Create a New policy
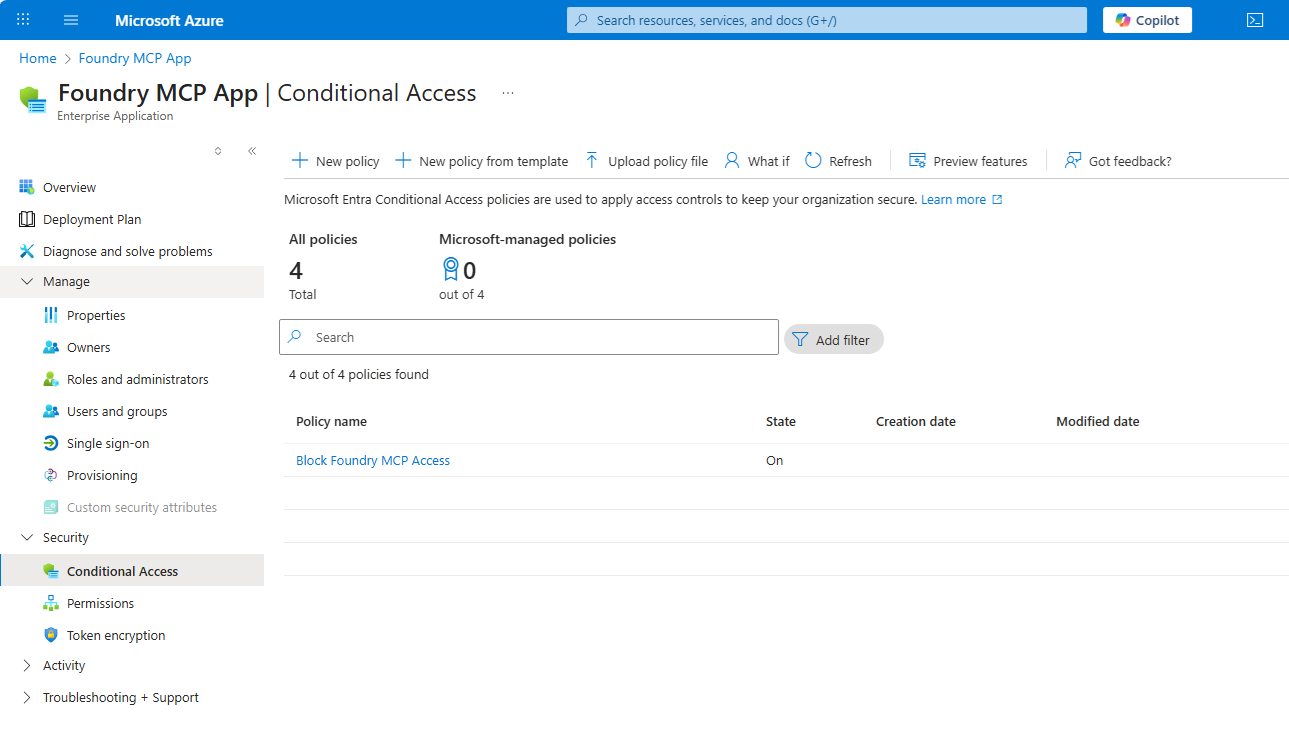Screen dimensions: 1289x737 (x=334, y=160)
